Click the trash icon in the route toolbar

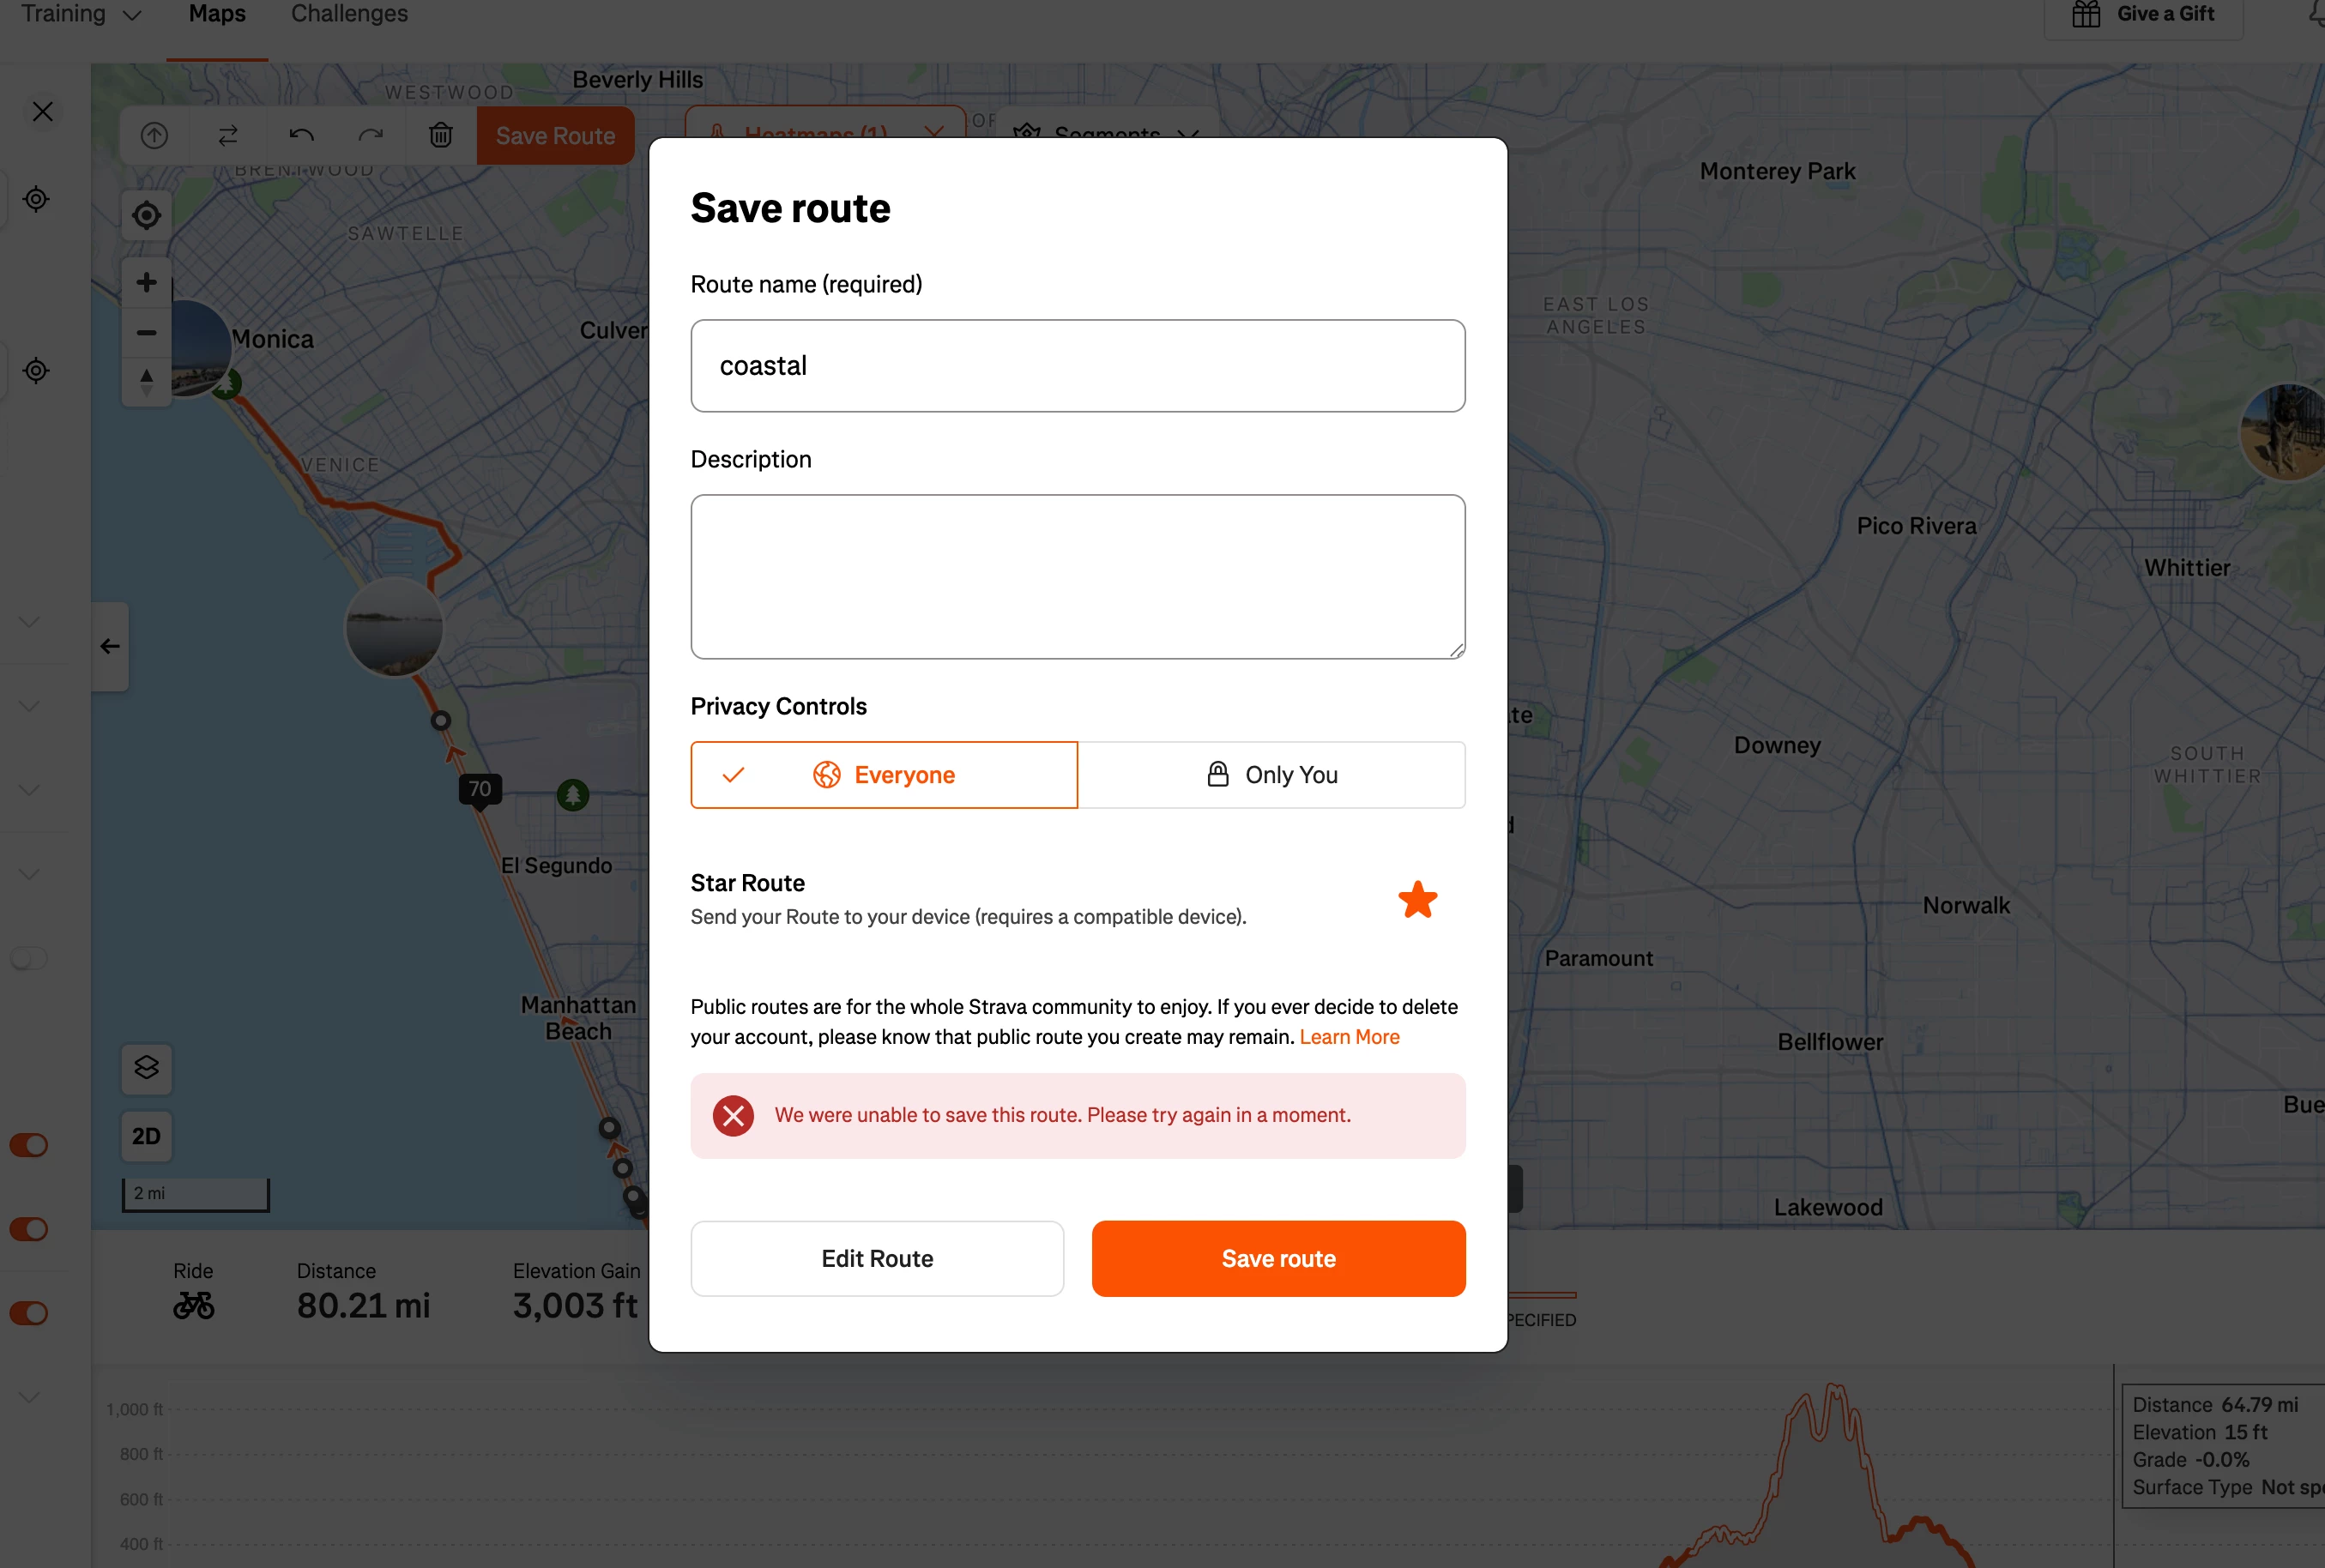click(x=441, y=135)
